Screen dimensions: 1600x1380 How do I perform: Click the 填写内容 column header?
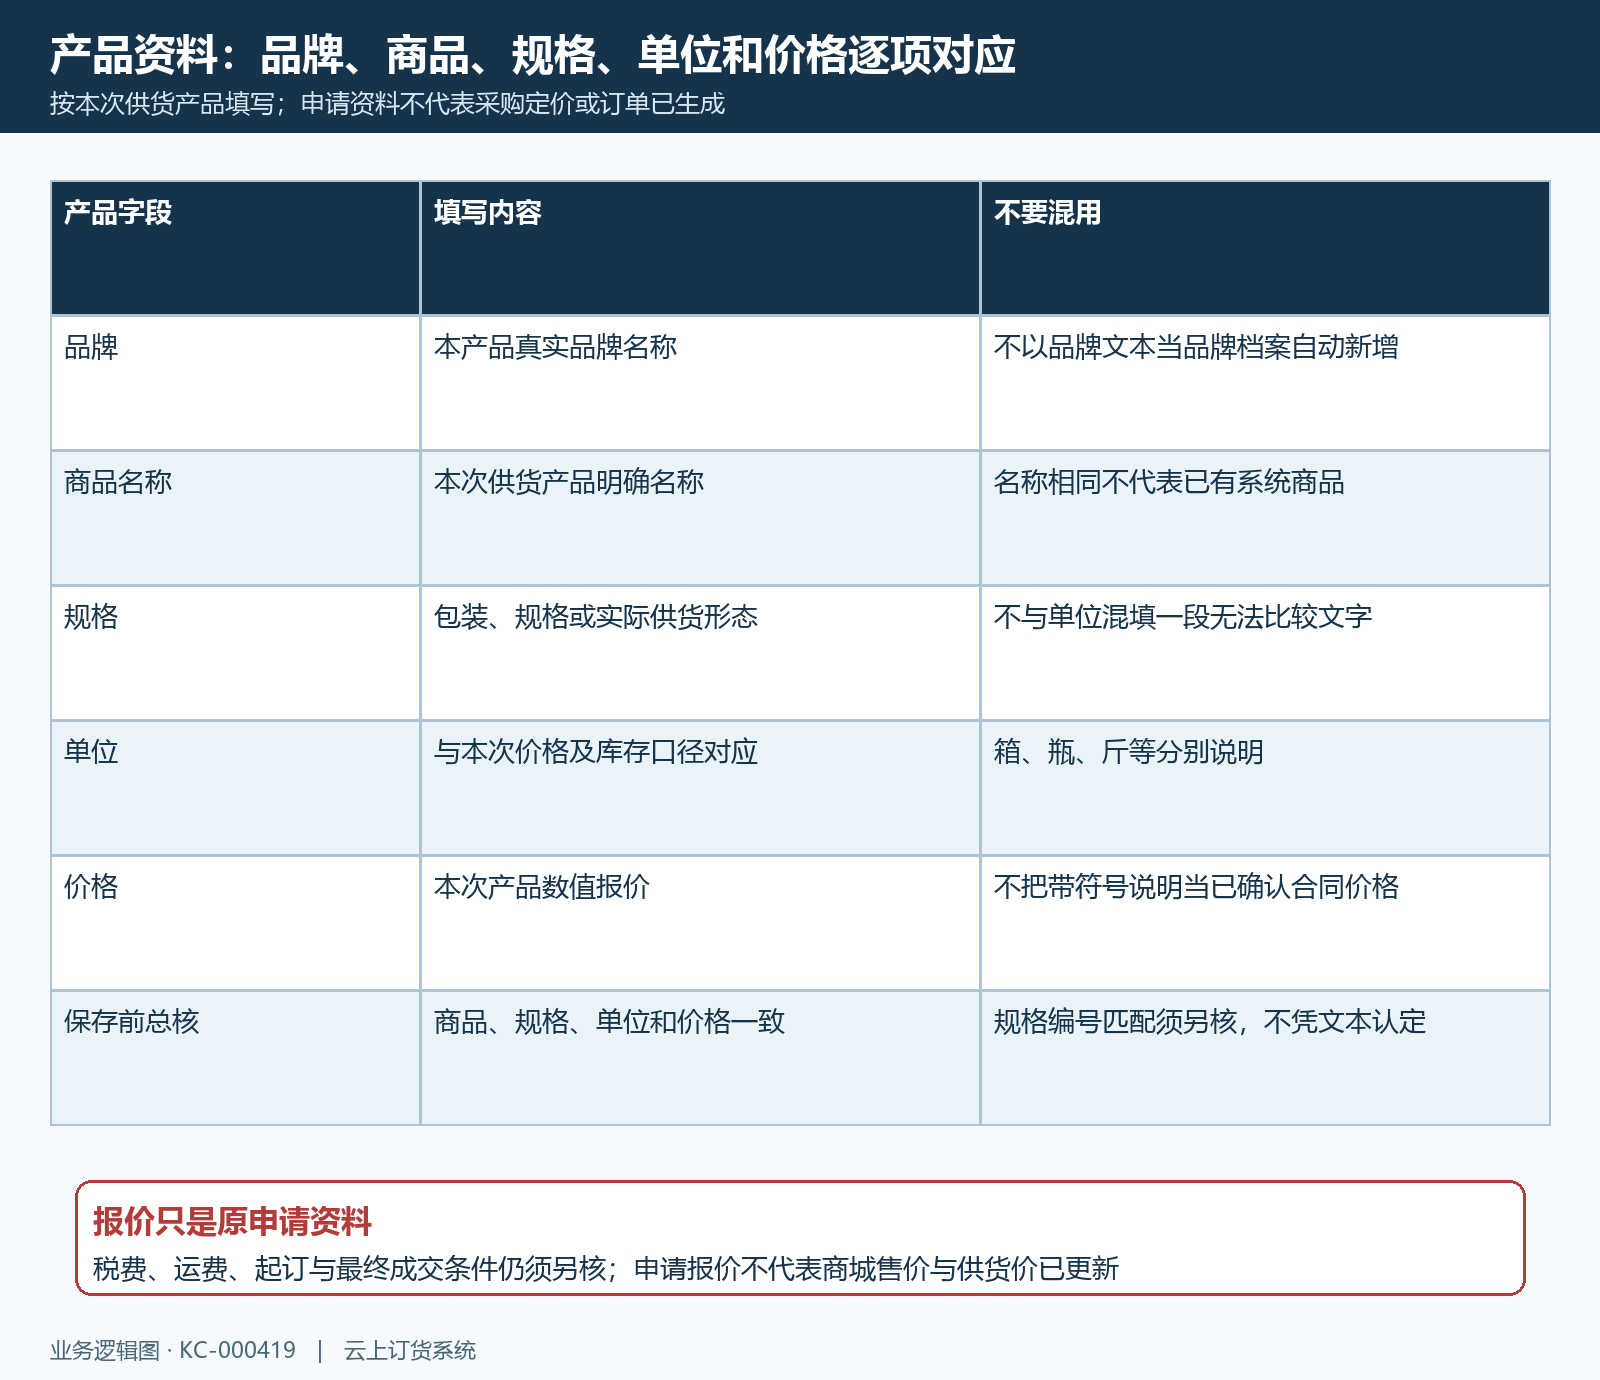(700, 248)
